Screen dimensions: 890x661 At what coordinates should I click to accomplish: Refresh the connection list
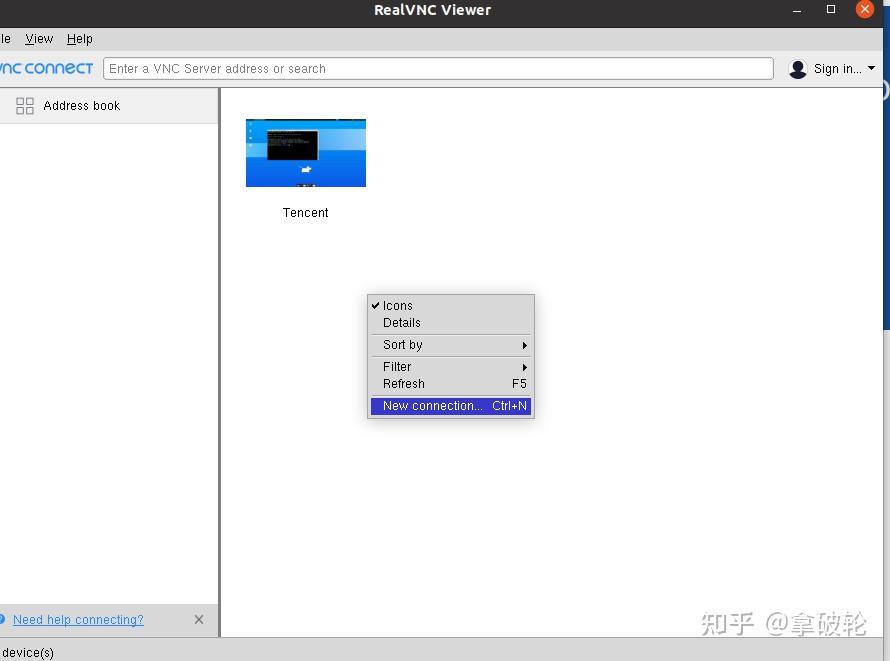tap(403, 383)
